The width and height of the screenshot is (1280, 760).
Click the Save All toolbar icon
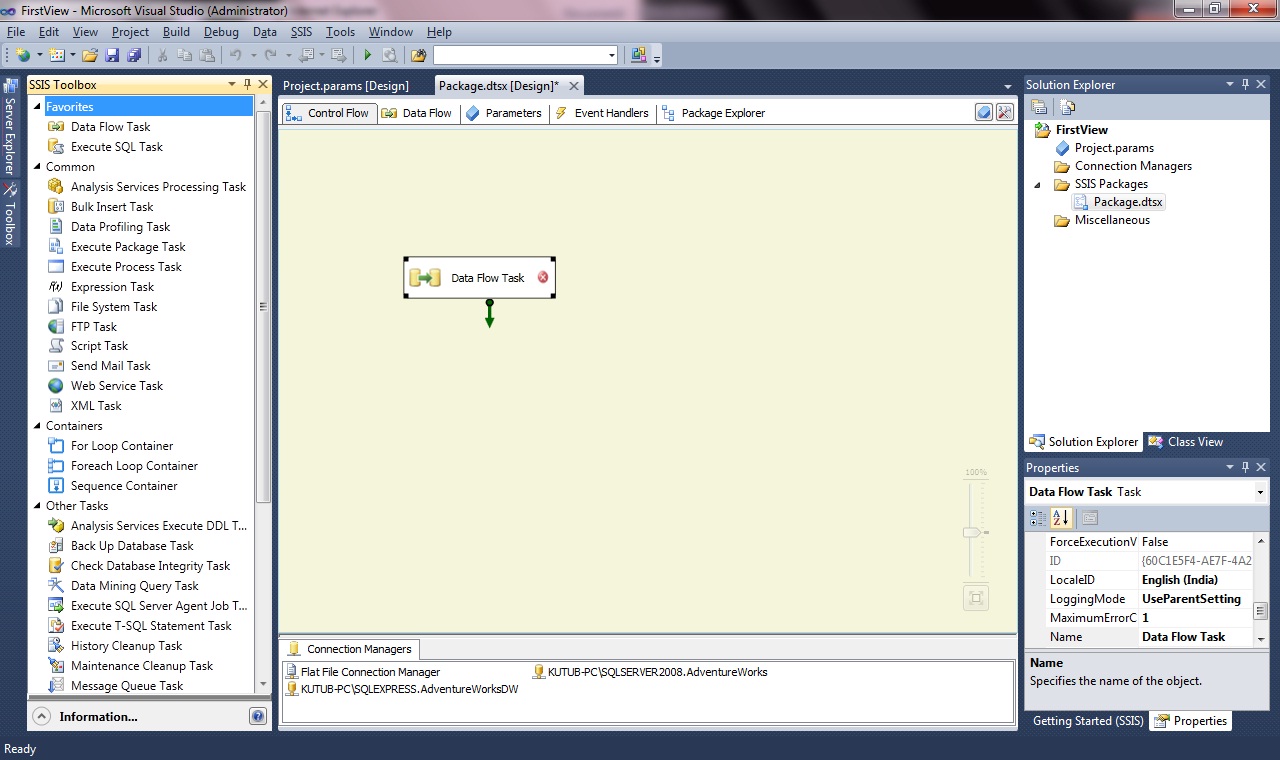(x=134, y=55)
